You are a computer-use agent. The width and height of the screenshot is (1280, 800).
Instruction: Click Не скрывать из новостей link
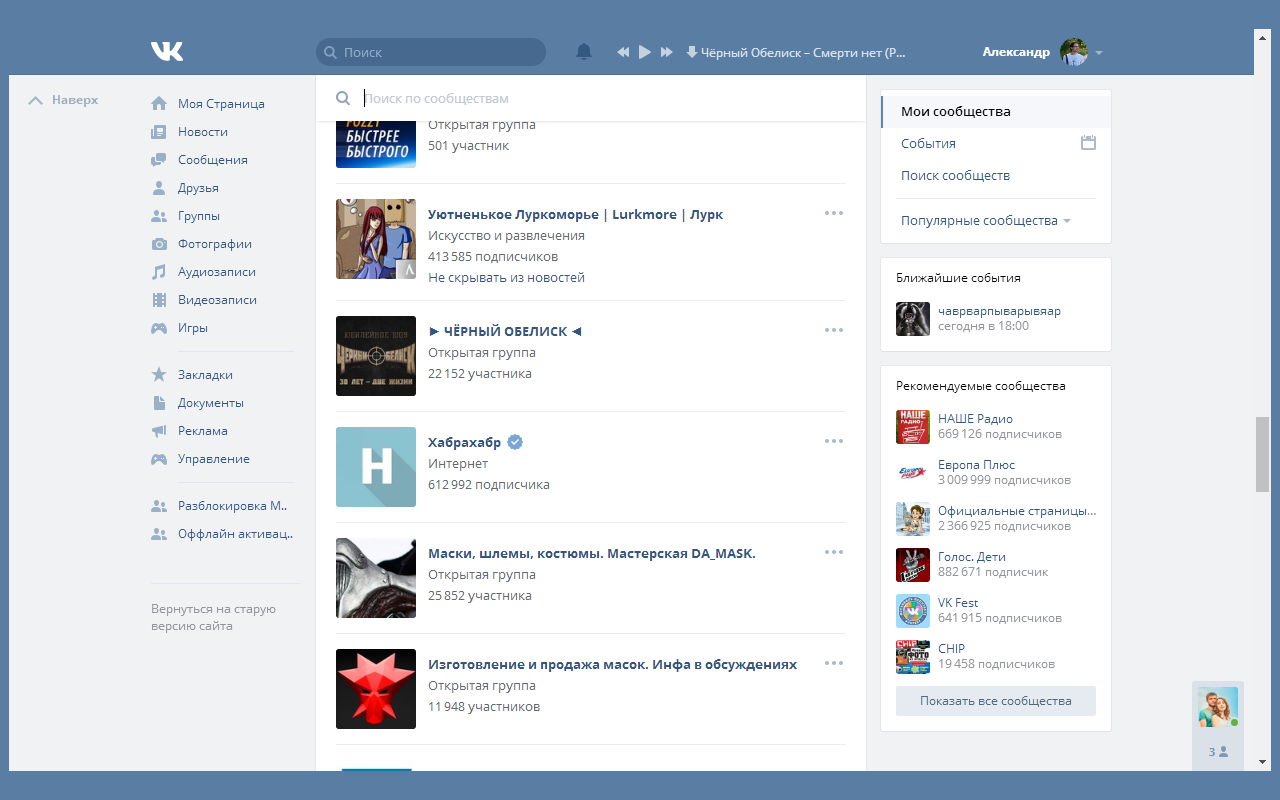[506, 277]
